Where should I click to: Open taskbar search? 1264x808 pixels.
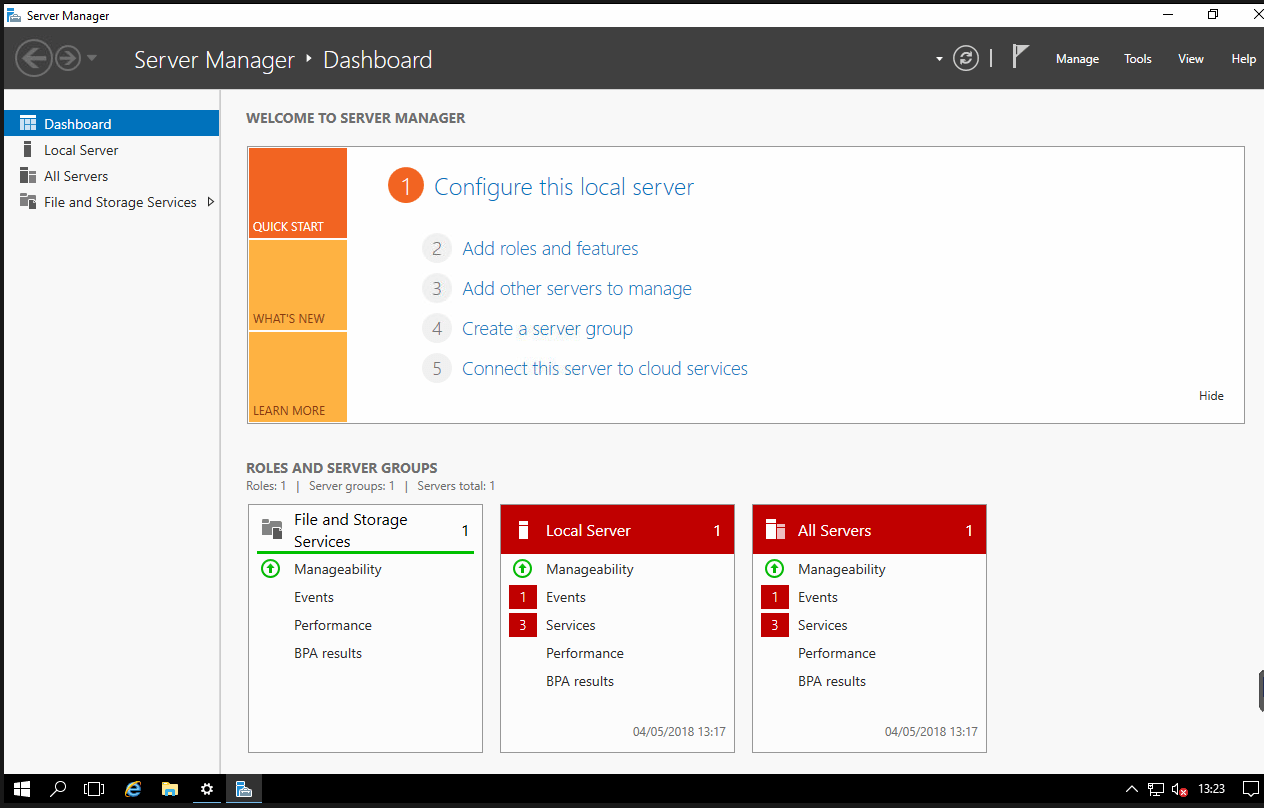tap(59, 789)
